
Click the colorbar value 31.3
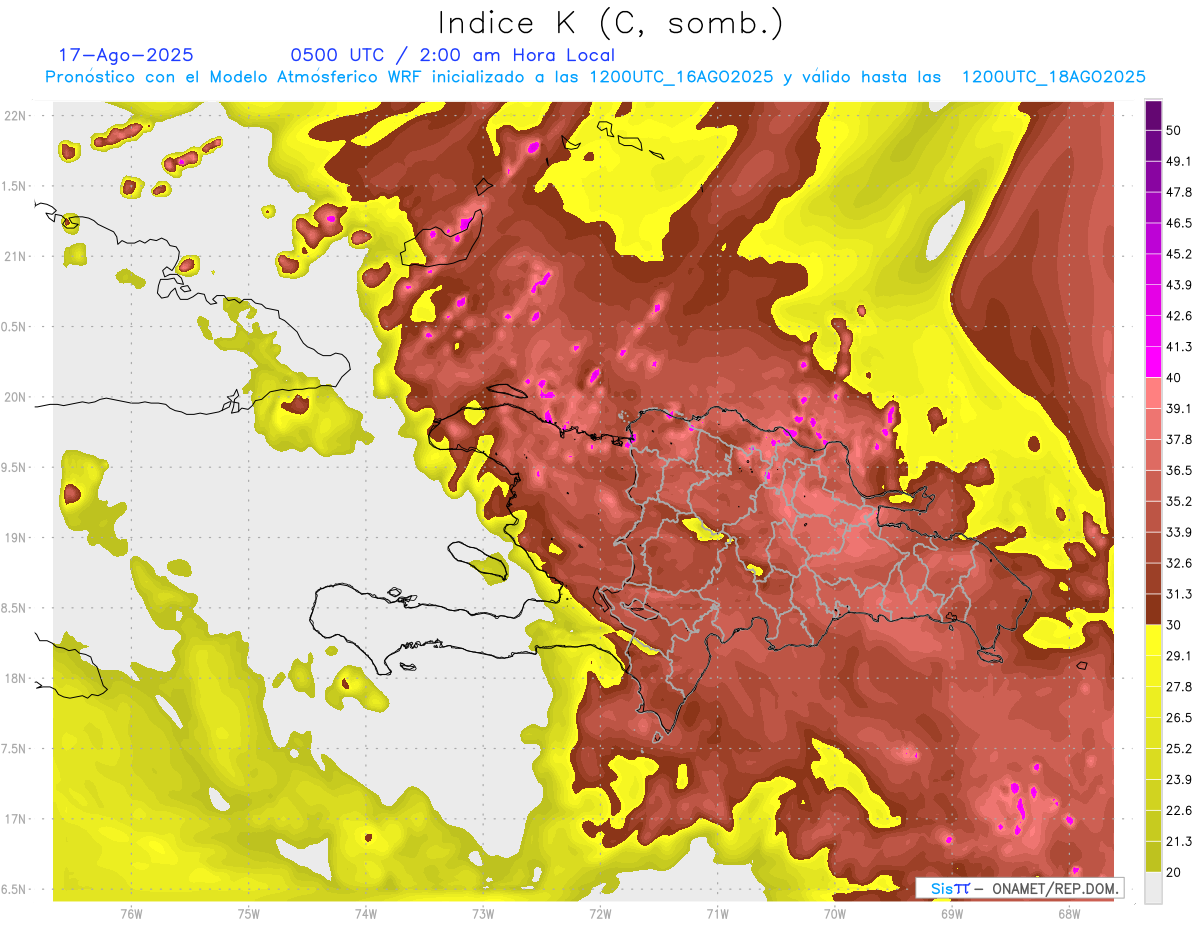tap(1179, 594)
